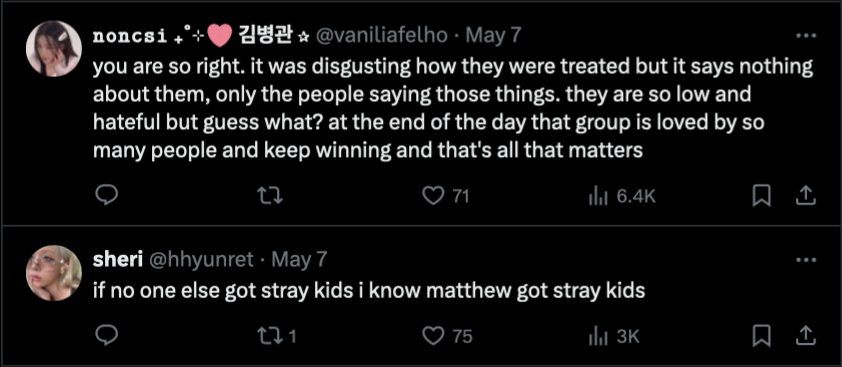Like the tweet with 71 likes
The width and height of the screenshot is (842, 367).
point(445,196)
